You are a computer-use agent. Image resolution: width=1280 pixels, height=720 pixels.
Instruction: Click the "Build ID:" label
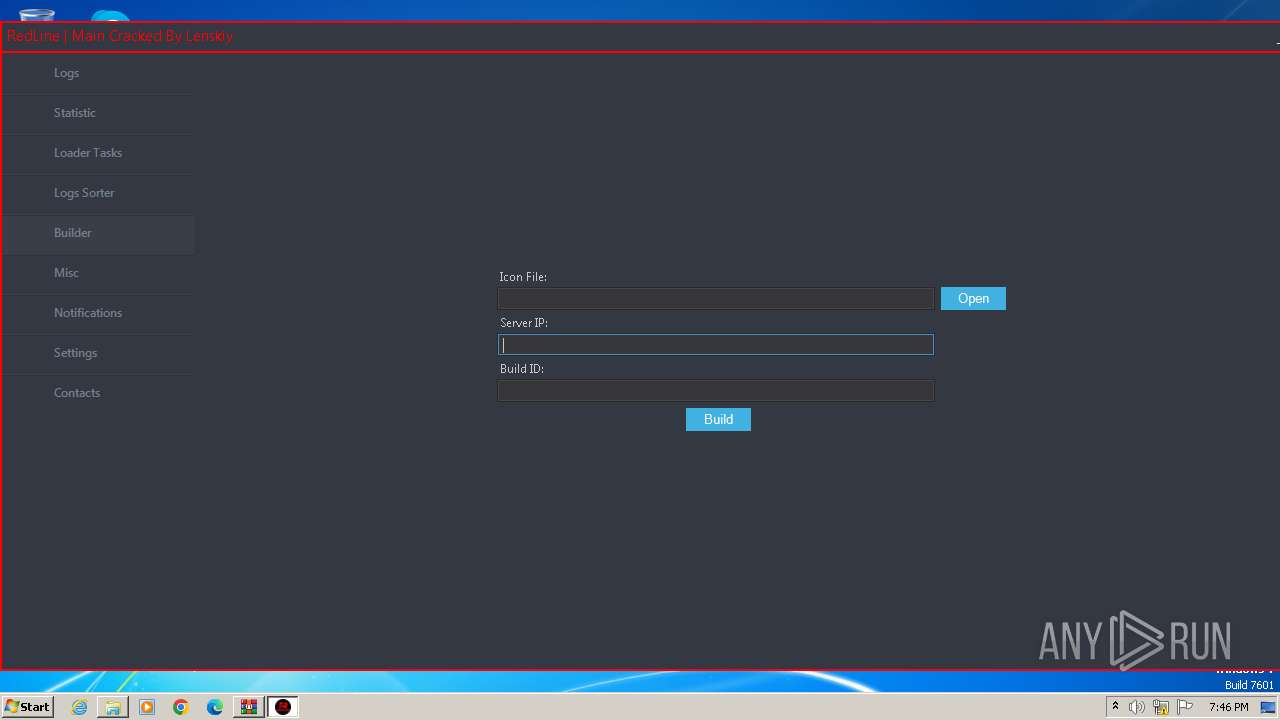(x=522, y=369)
